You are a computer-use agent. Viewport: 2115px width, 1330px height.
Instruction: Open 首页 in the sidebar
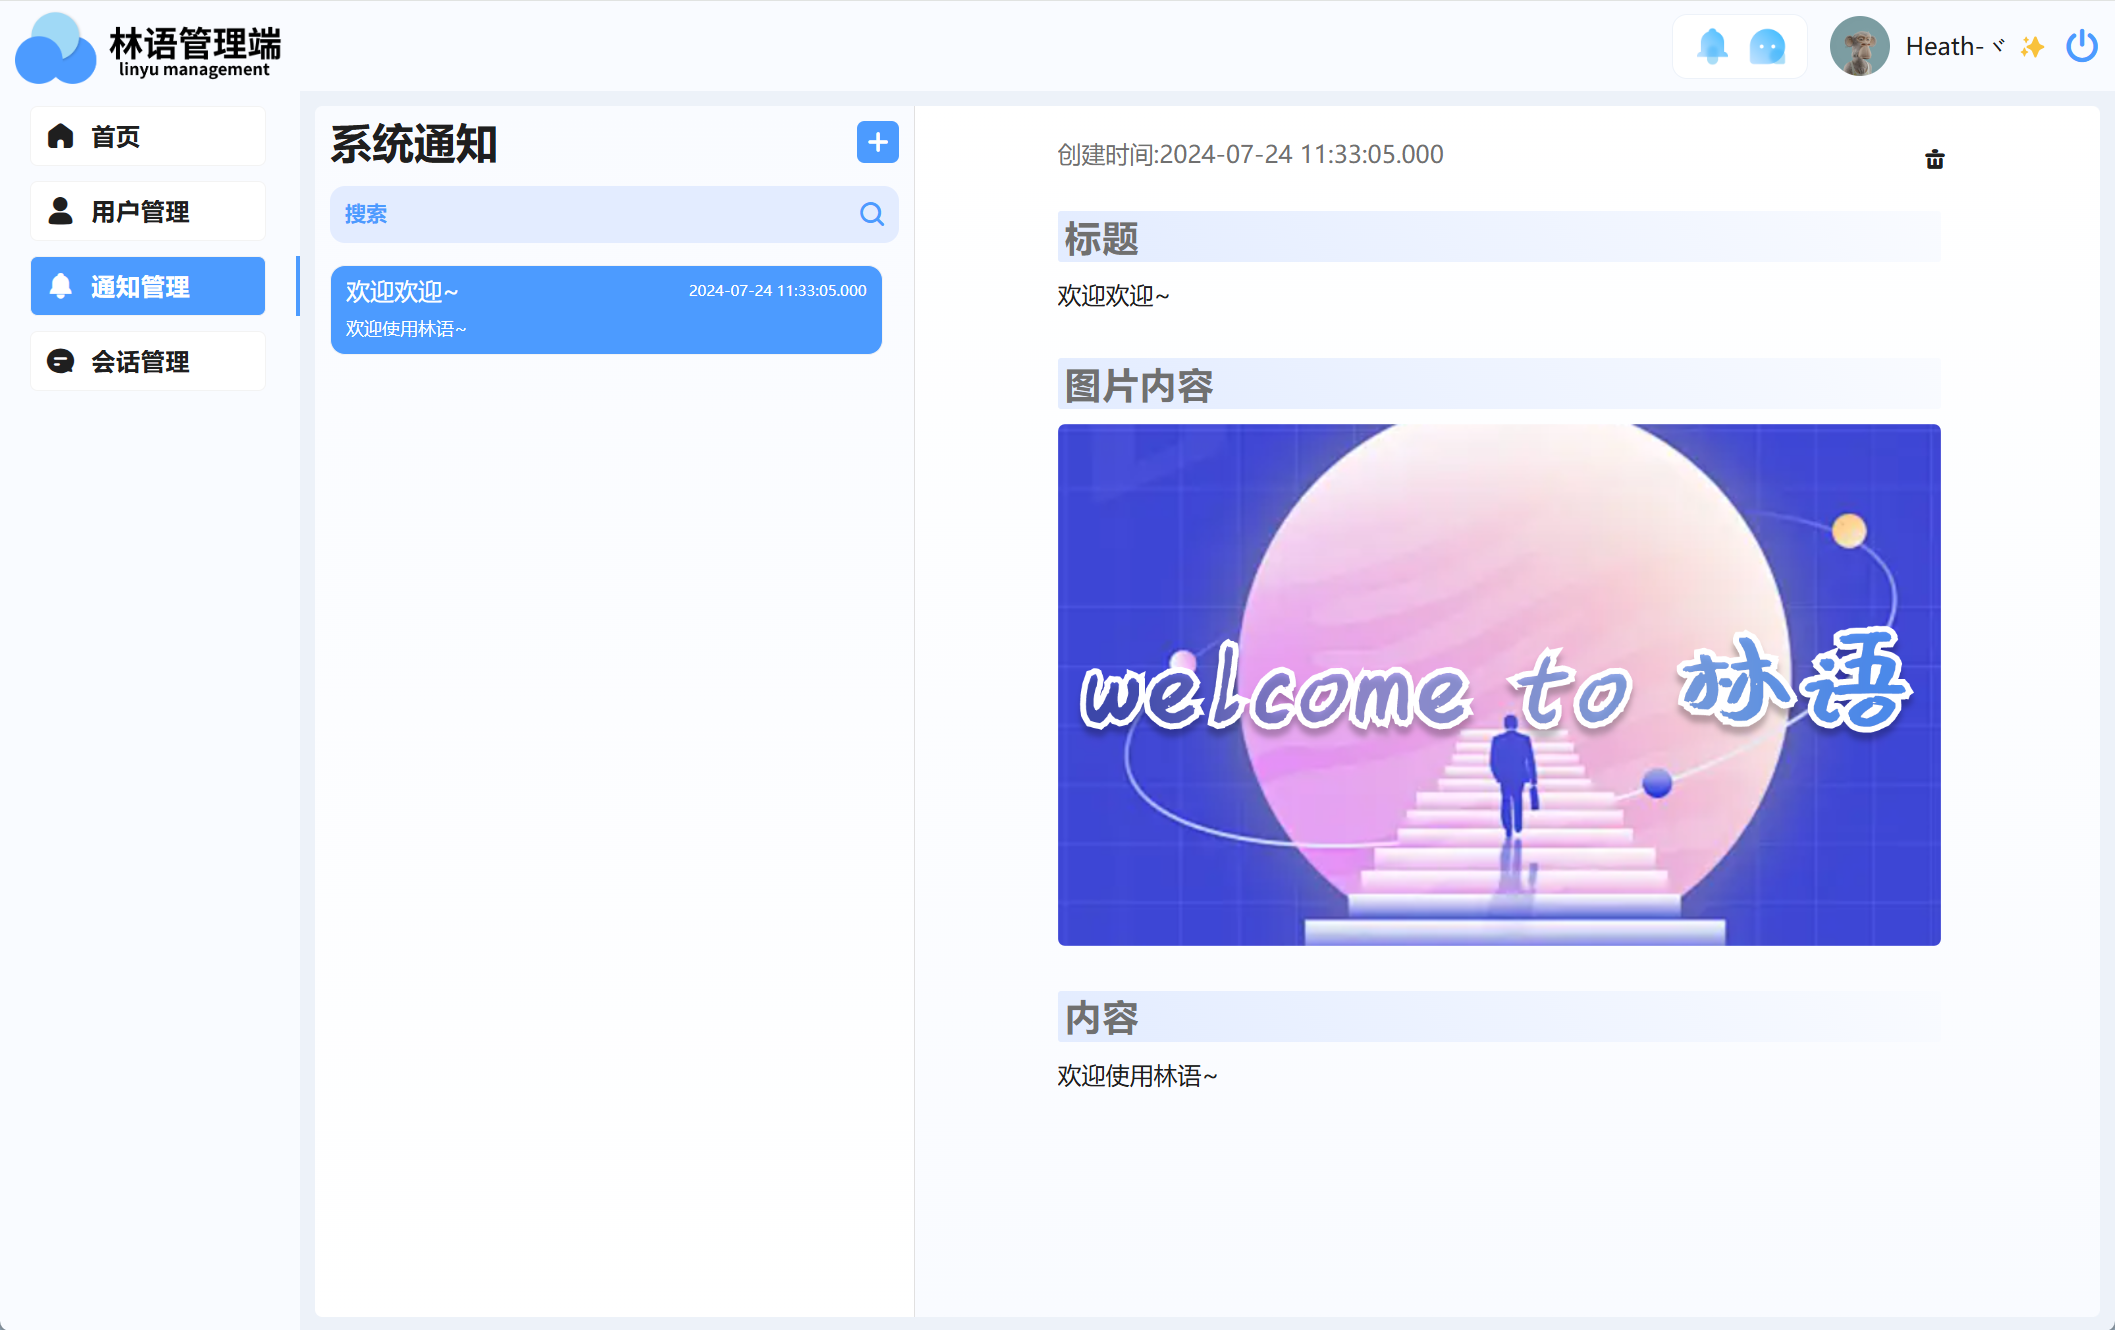[x=148, y=136]
